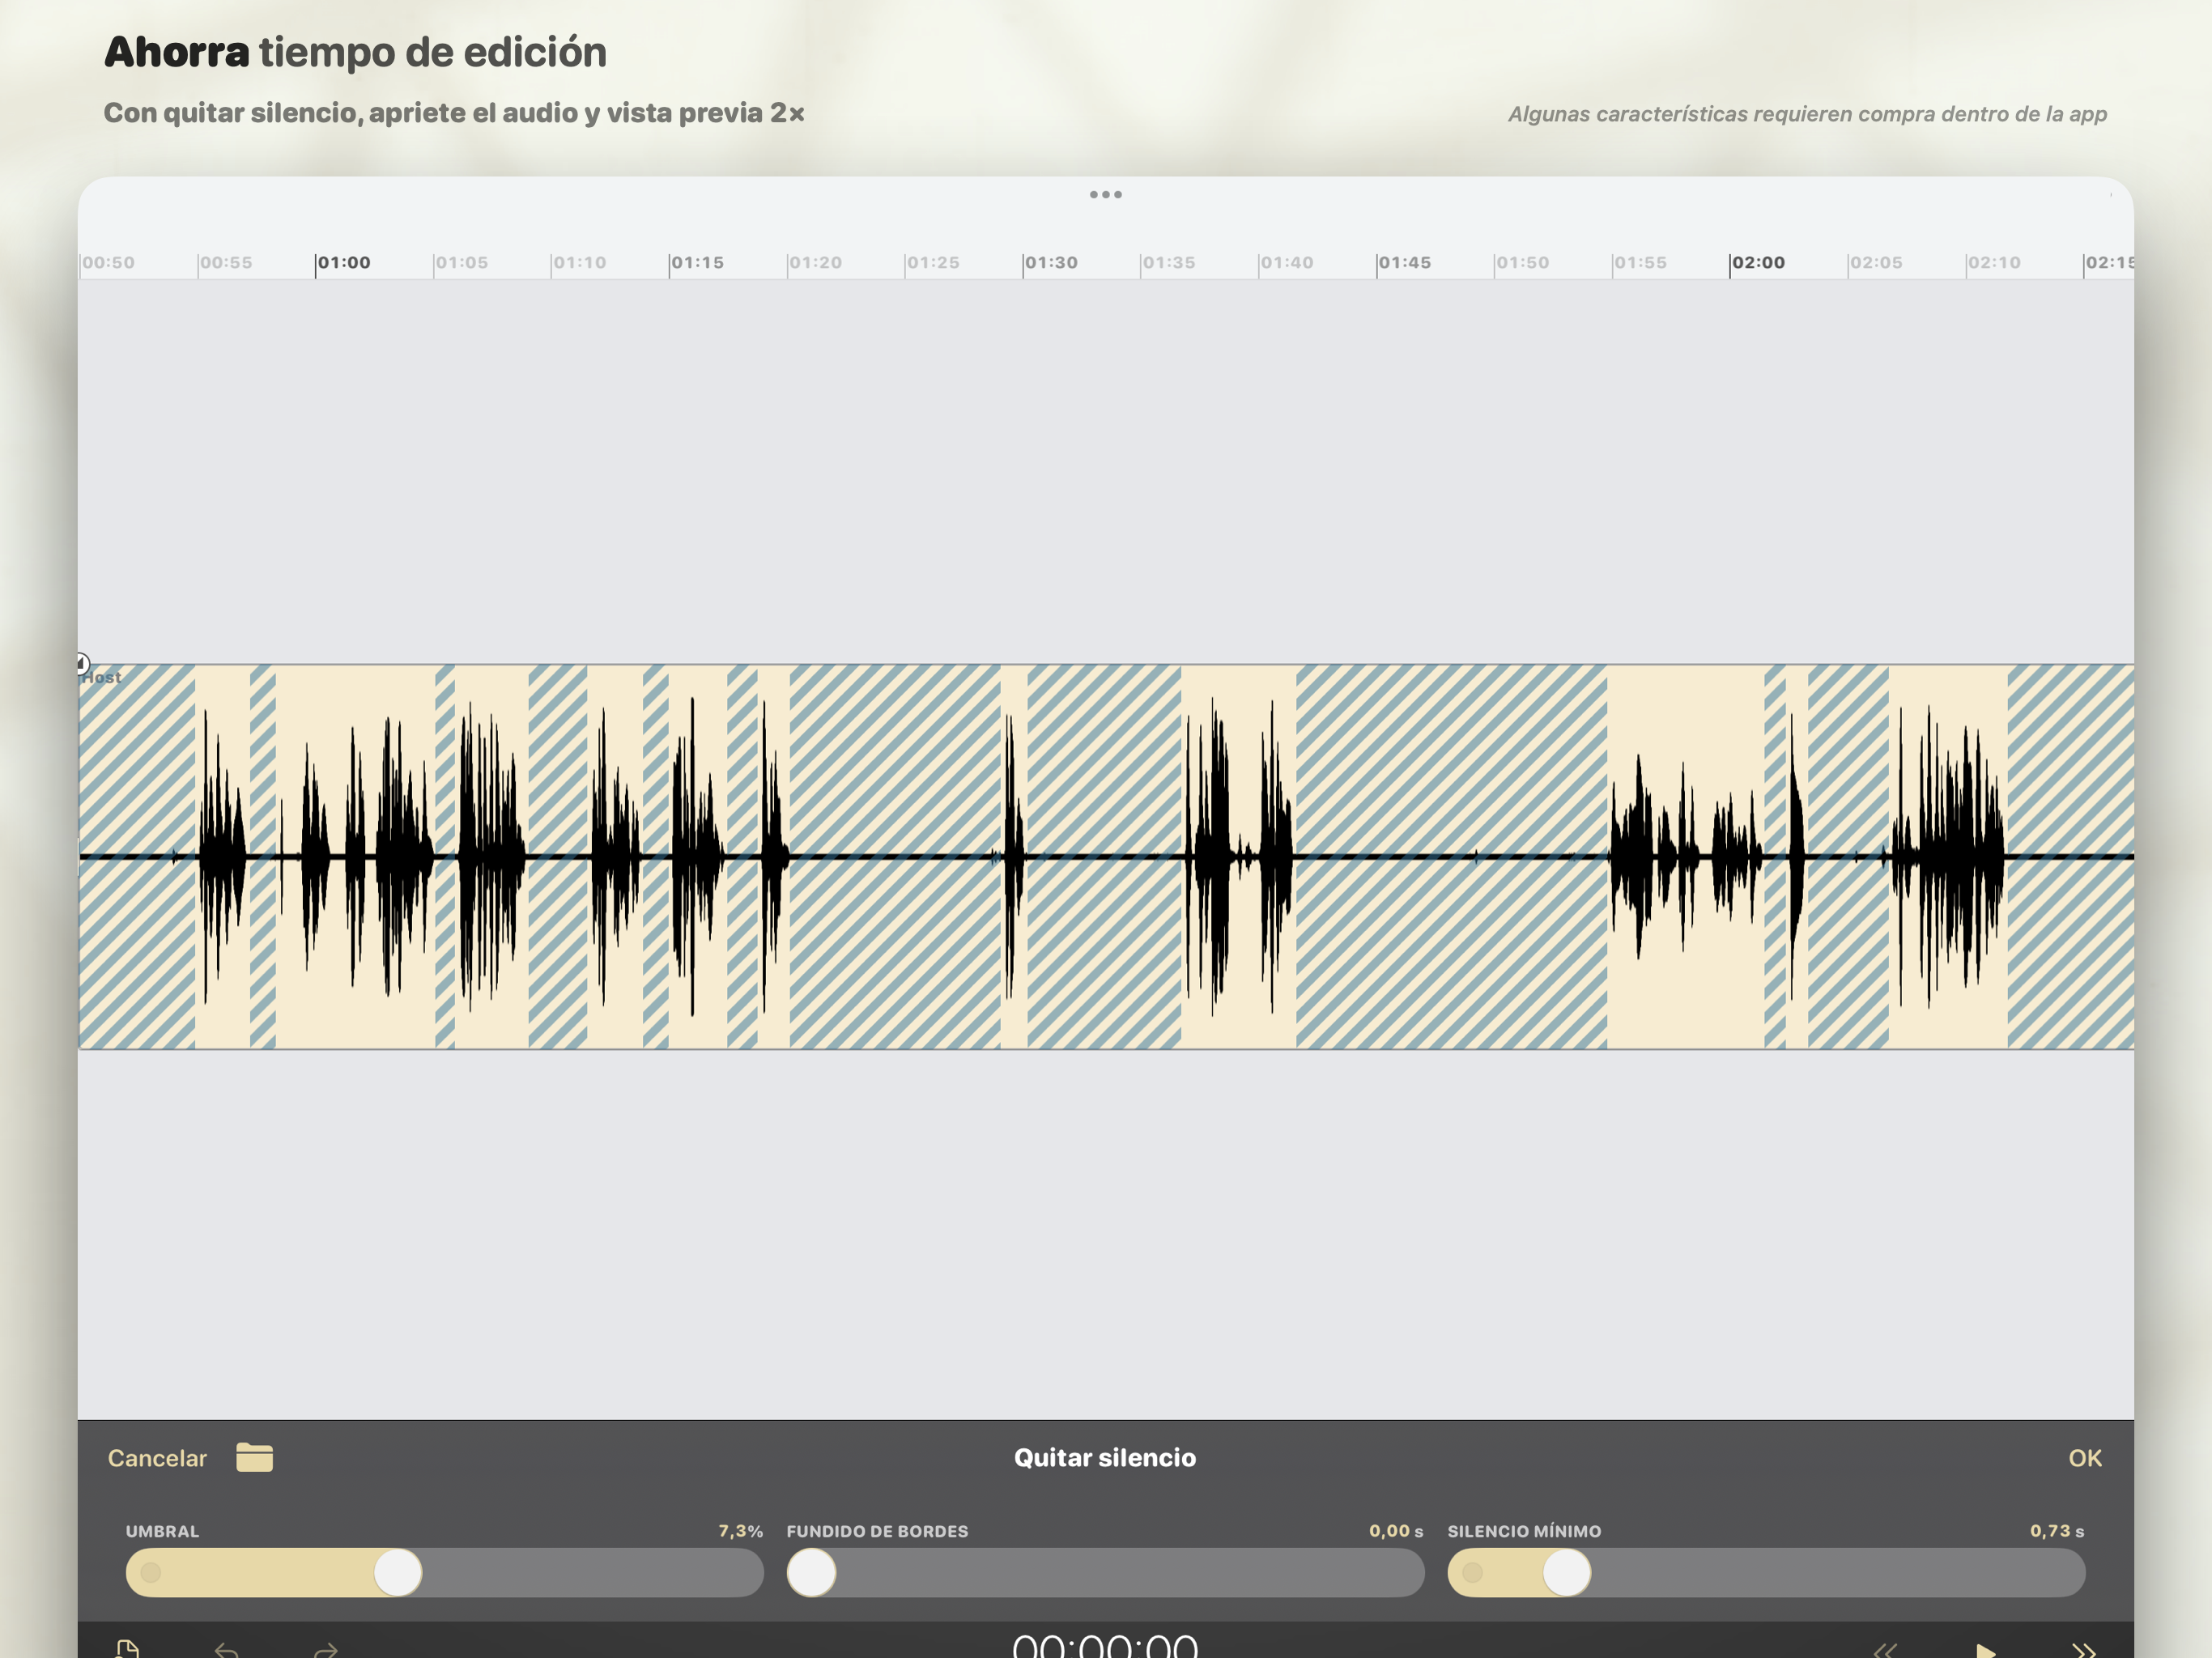2212x1658 pixels.
Task: Jump to 01:10 on the time ruler
Action: 580,263
